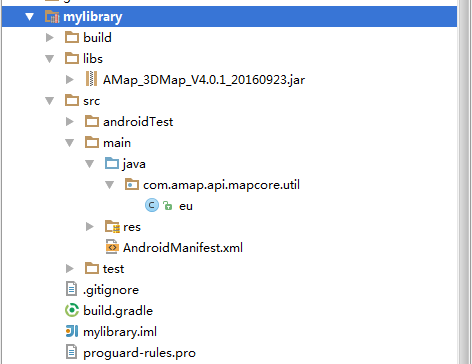Collapse the main folder arrow

point(69,143)
